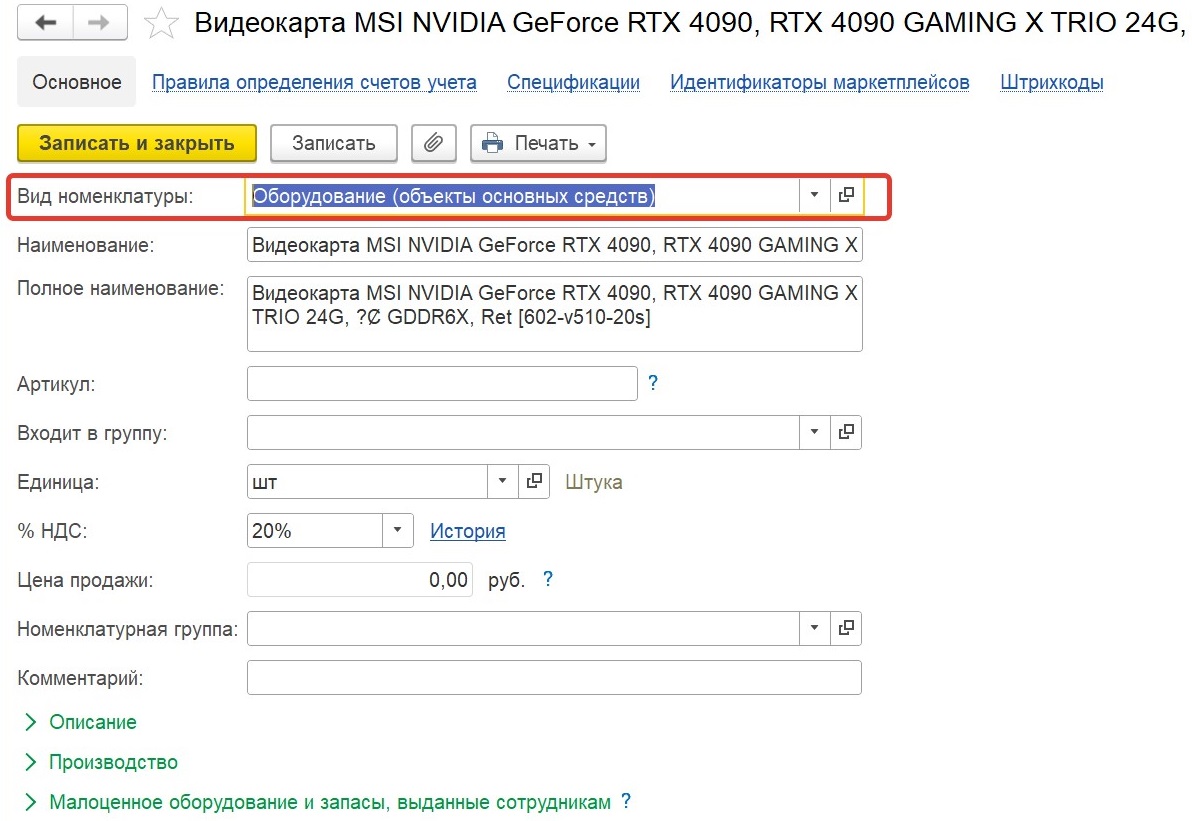Open the НДС История link
Screen dimensions: 1192x821
[x=468, y=531]
